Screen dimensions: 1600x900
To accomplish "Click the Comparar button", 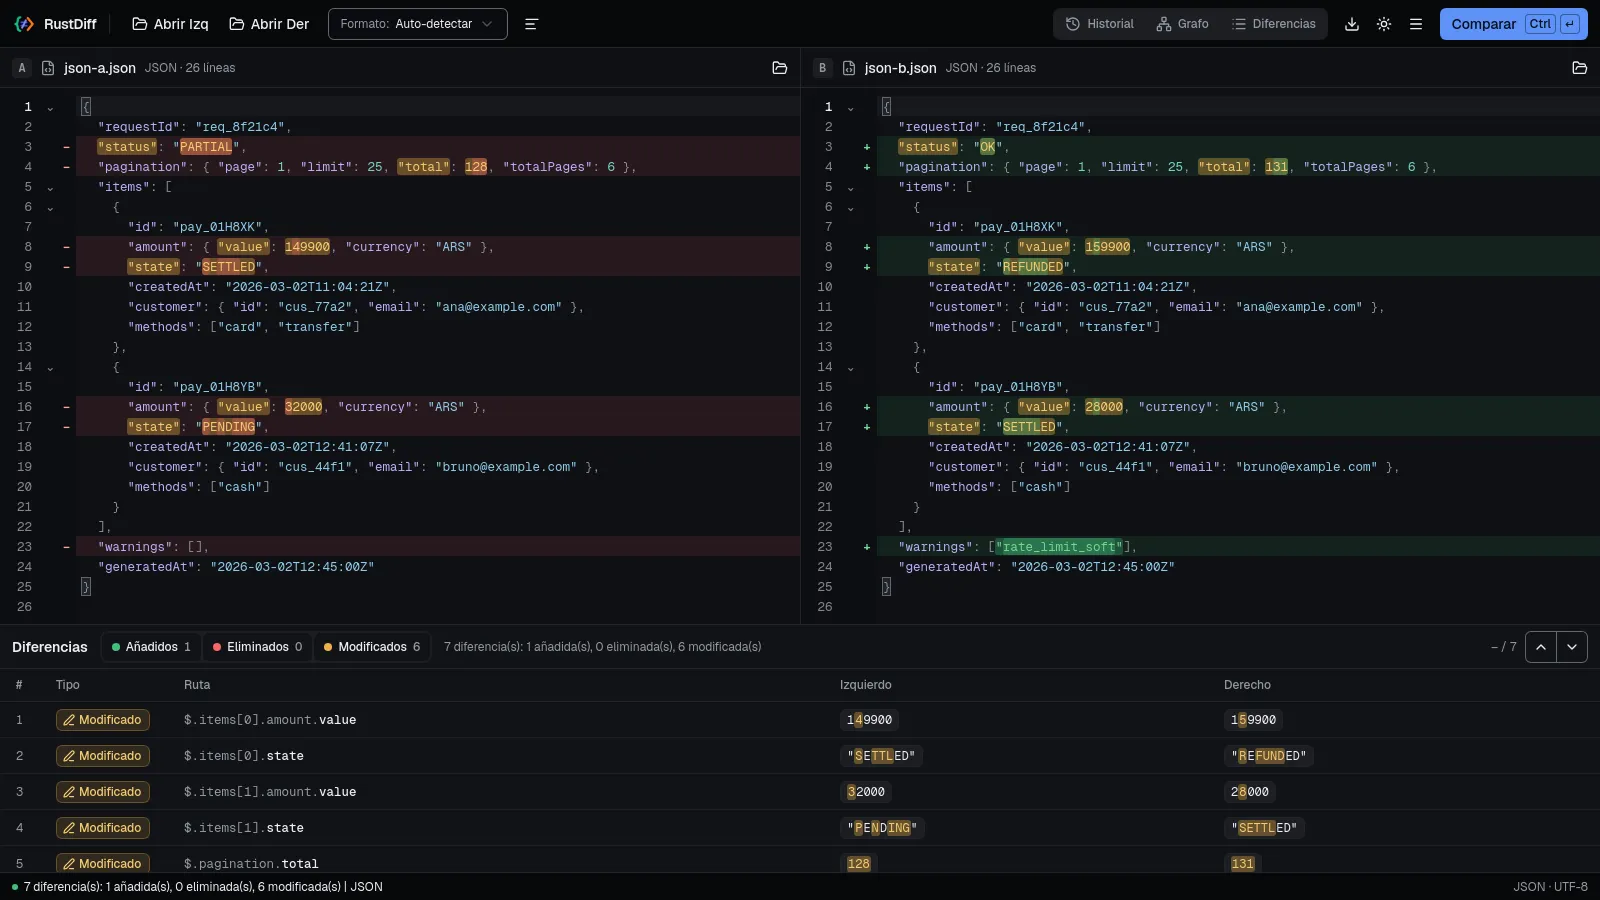I will point(1513,24).
